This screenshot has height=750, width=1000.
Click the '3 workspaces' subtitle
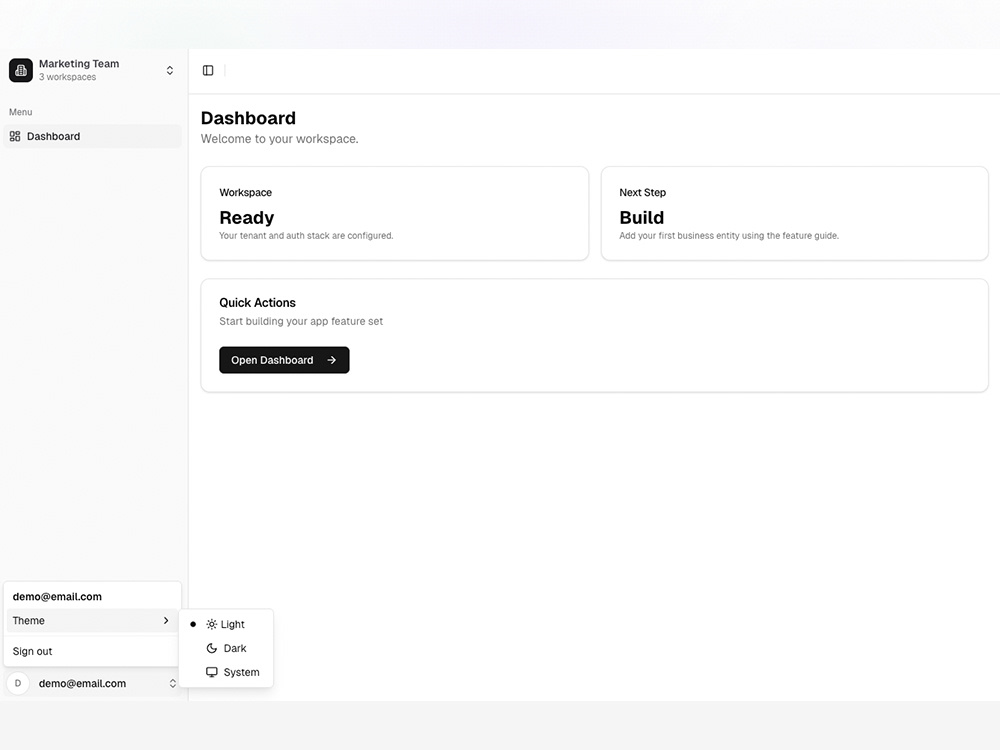click(x=68, y=77)
